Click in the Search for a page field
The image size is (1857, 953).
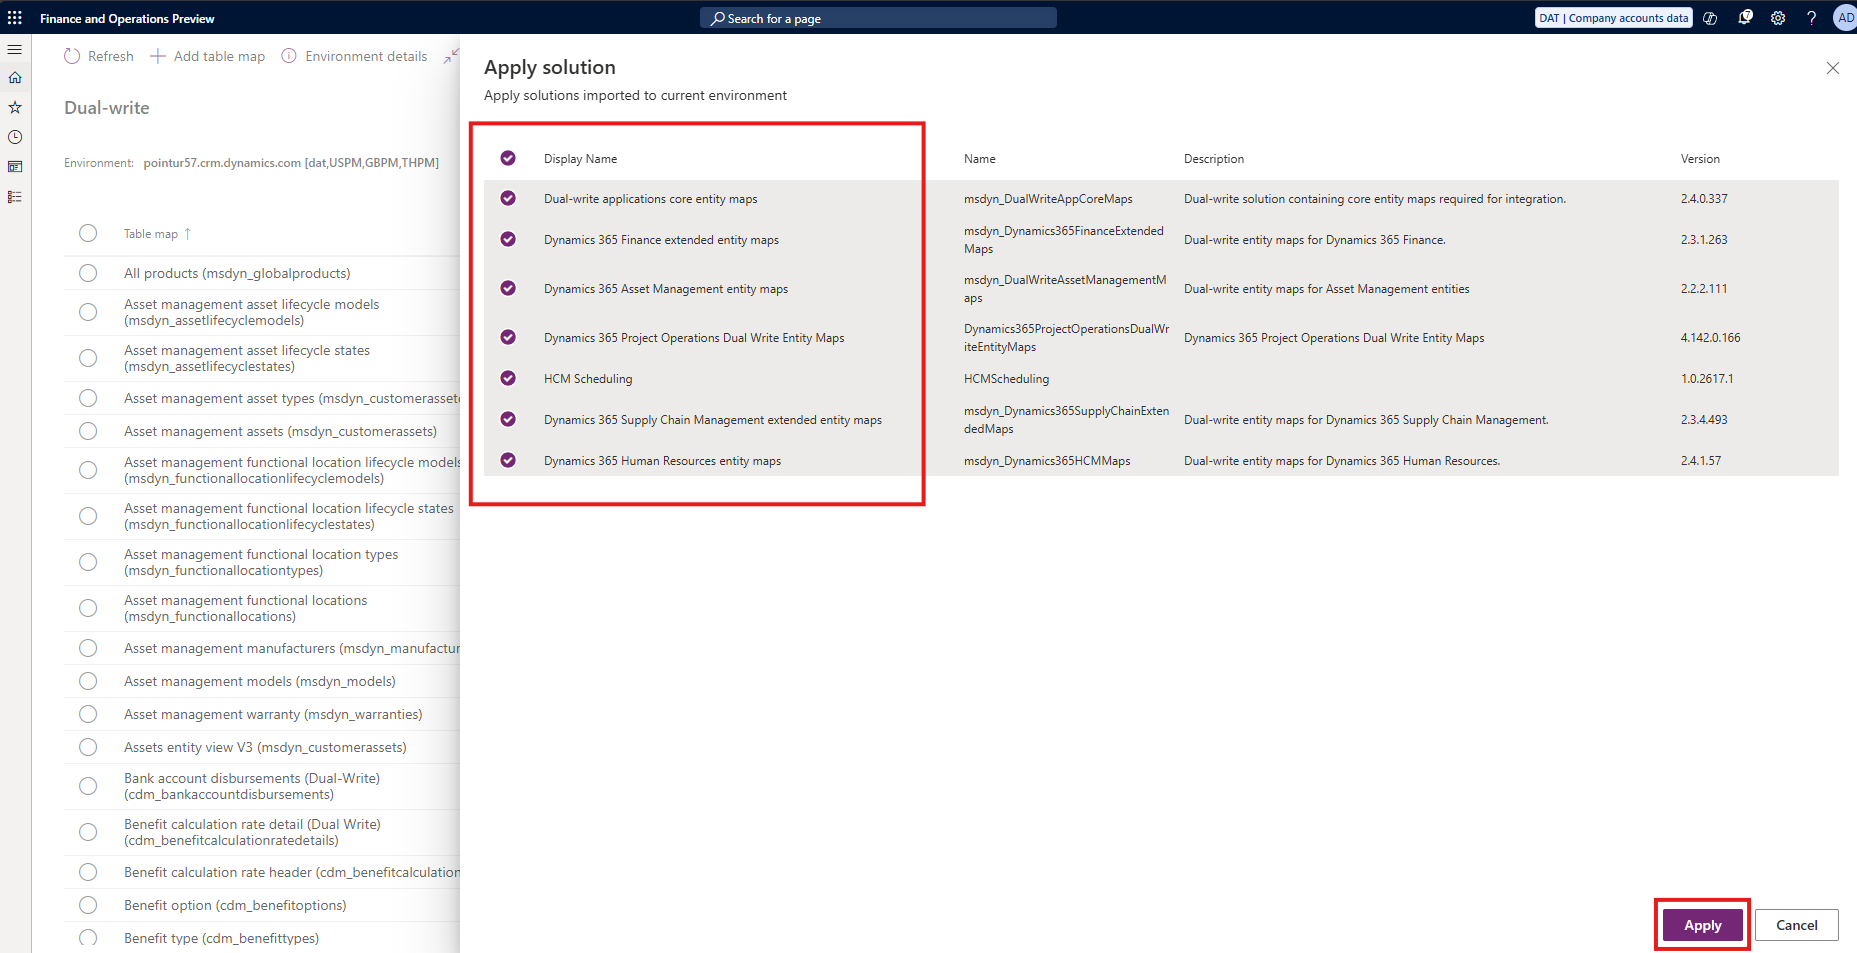pos(878,18)
